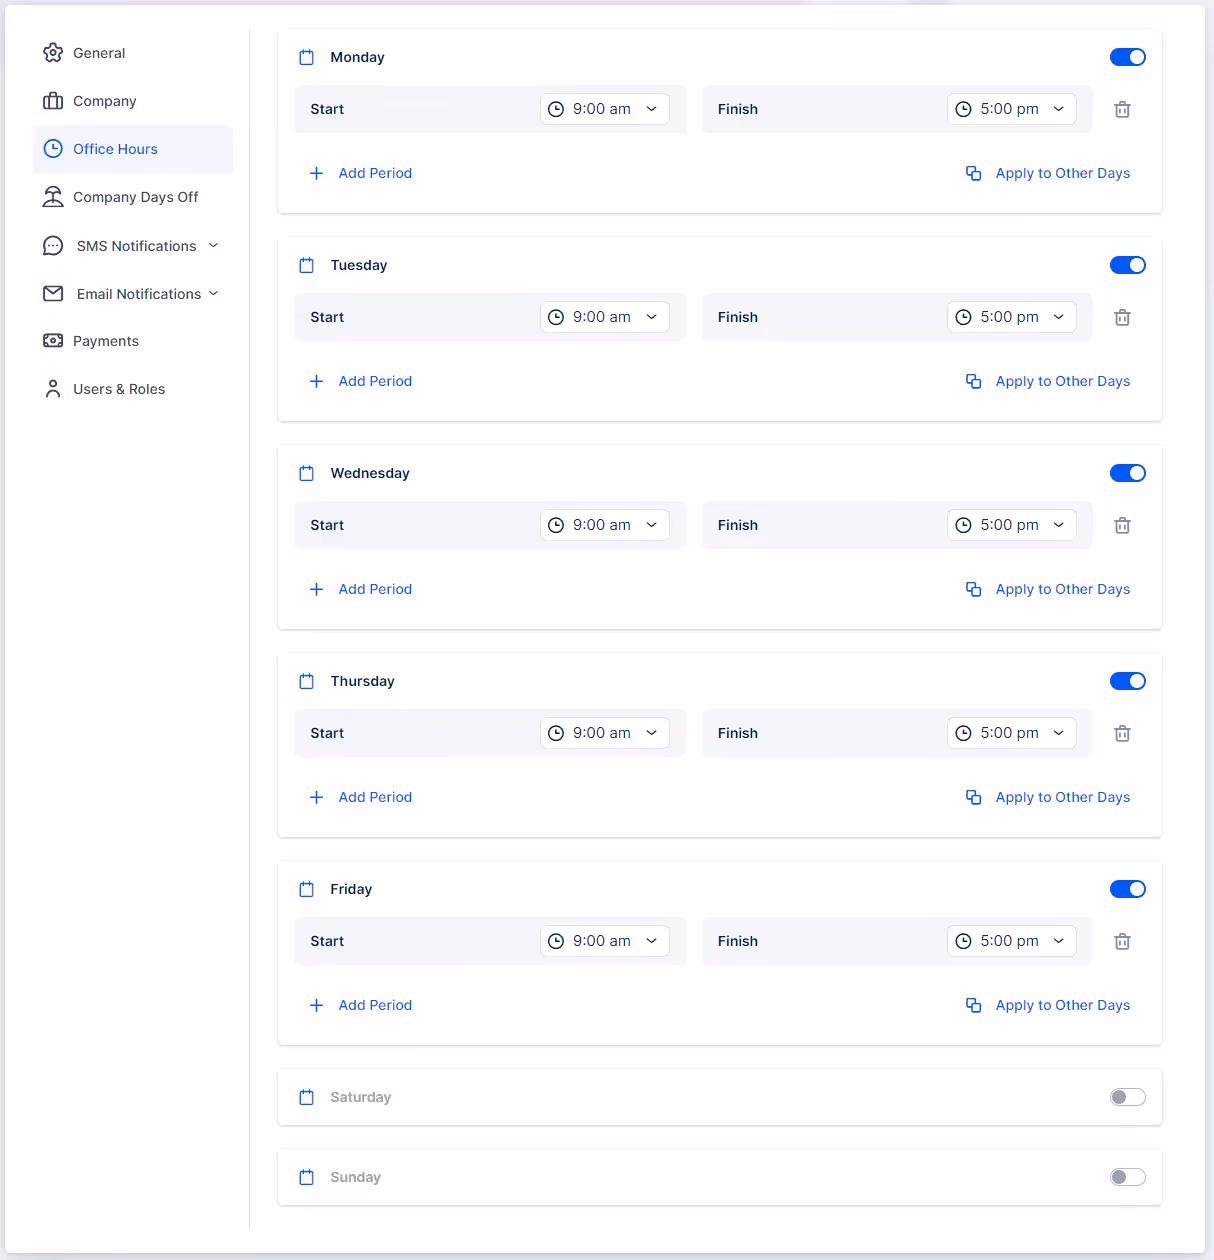Open Wednesday's Start time dropdown
The width and height of the screenshot is (1214, 1260).
click(x=605, y=525)
